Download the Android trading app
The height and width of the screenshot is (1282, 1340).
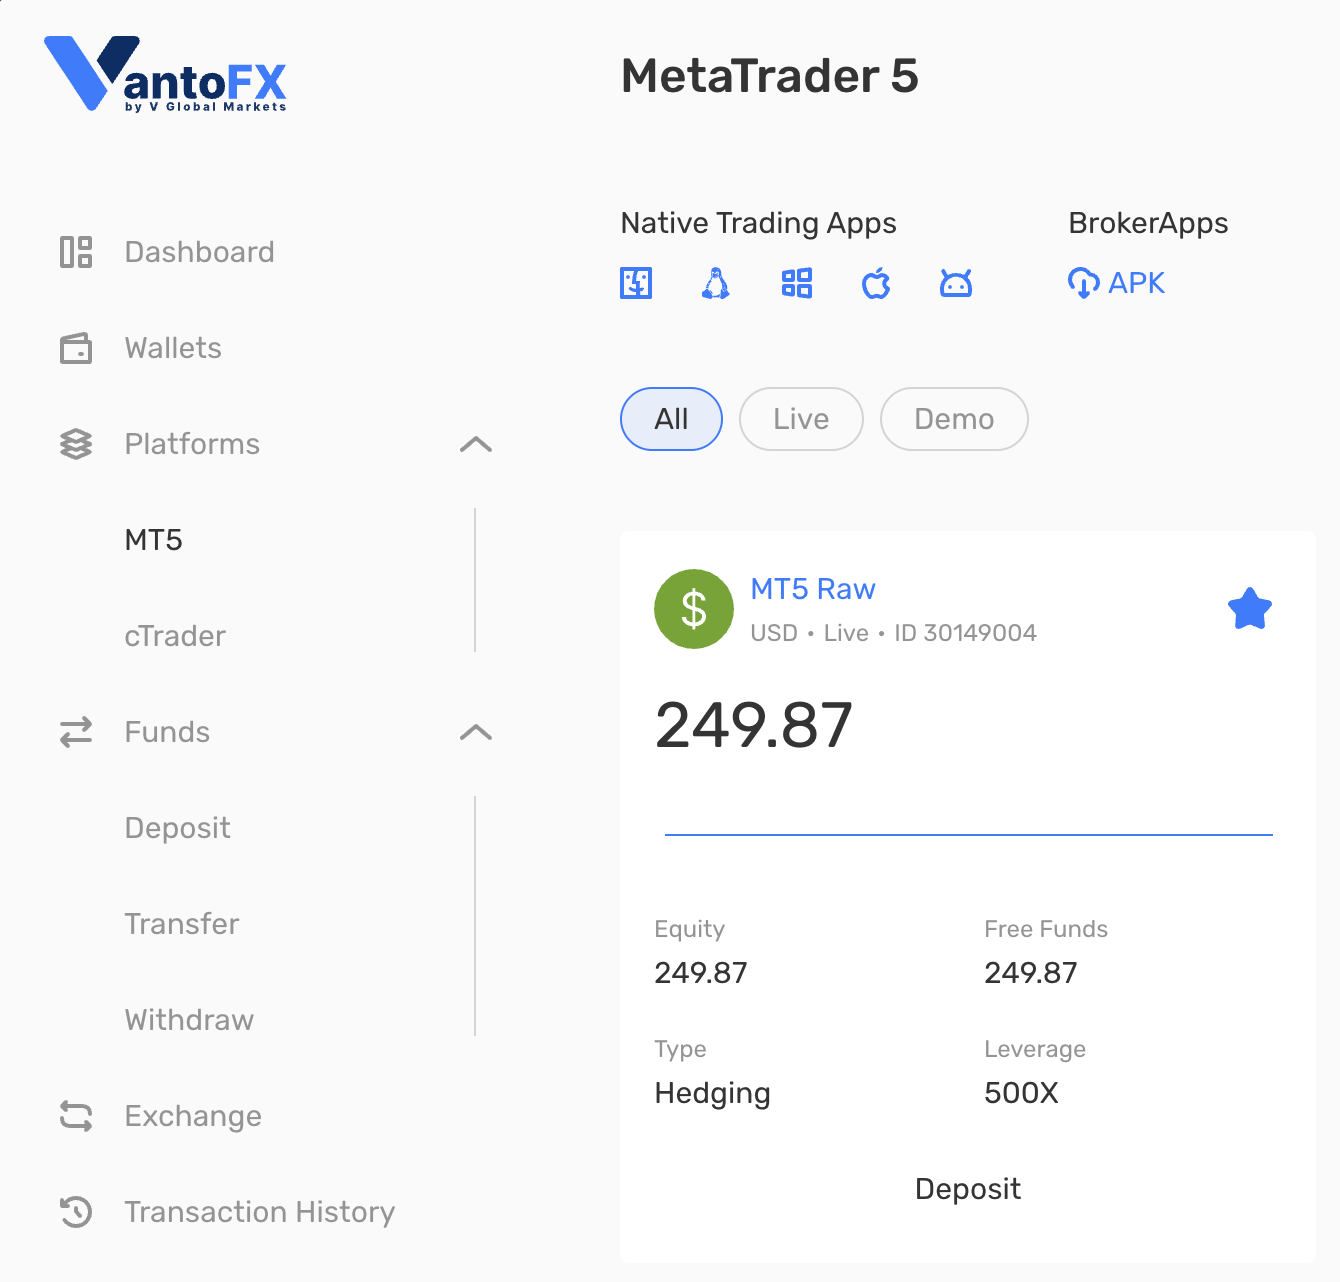[x=956, y=284]
